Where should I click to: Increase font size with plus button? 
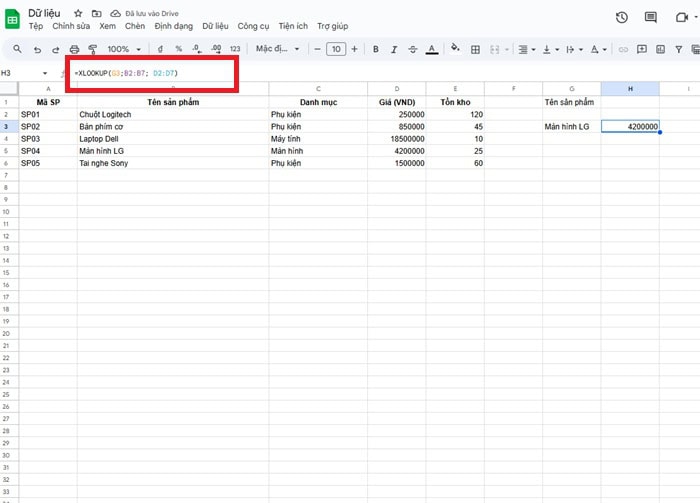click(x=354, y=49)
